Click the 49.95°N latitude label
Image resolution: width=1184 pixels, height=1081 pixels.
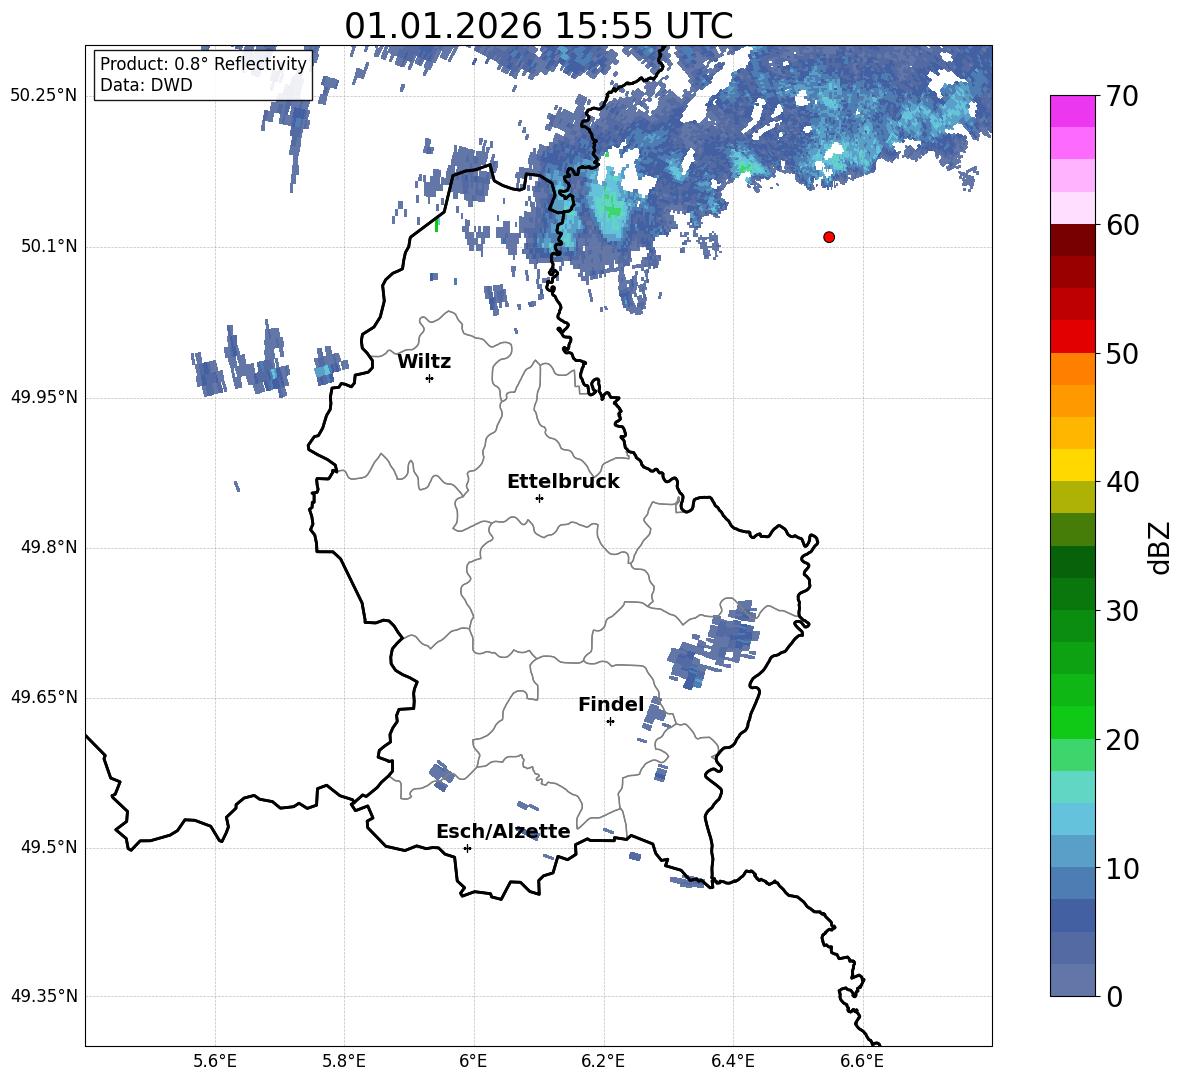pyautogui.click(x=44, y=397)
